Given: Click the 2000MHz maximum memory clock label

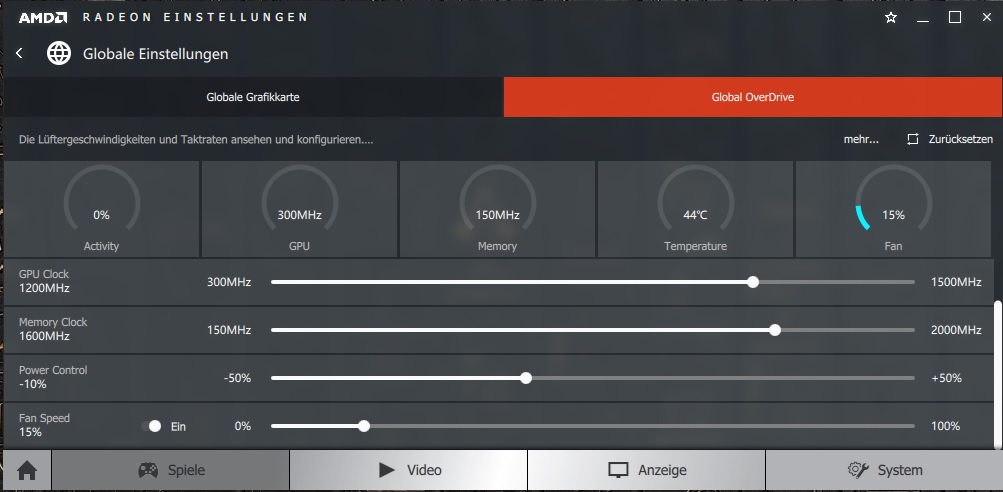Looking at the screenshot, I should (x=956, y=330).
